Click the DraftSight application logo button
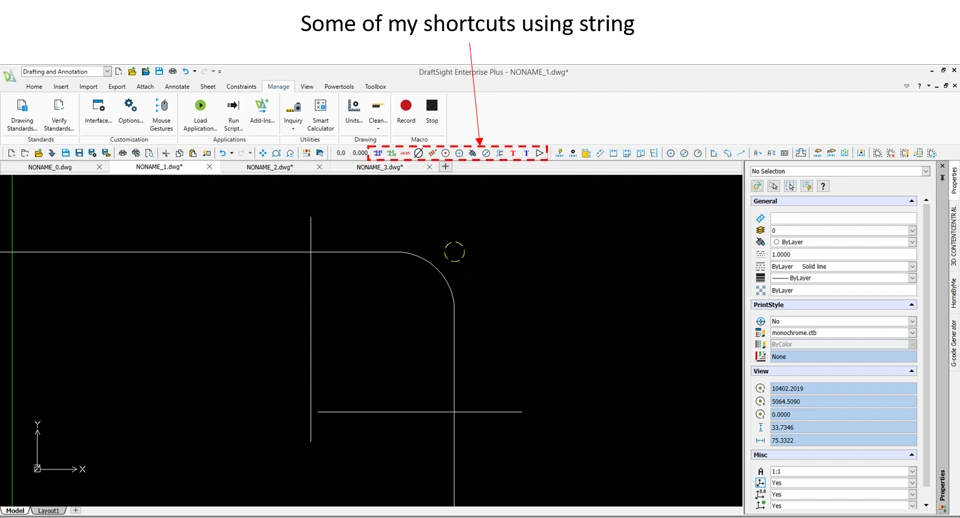 coord(9,76)
